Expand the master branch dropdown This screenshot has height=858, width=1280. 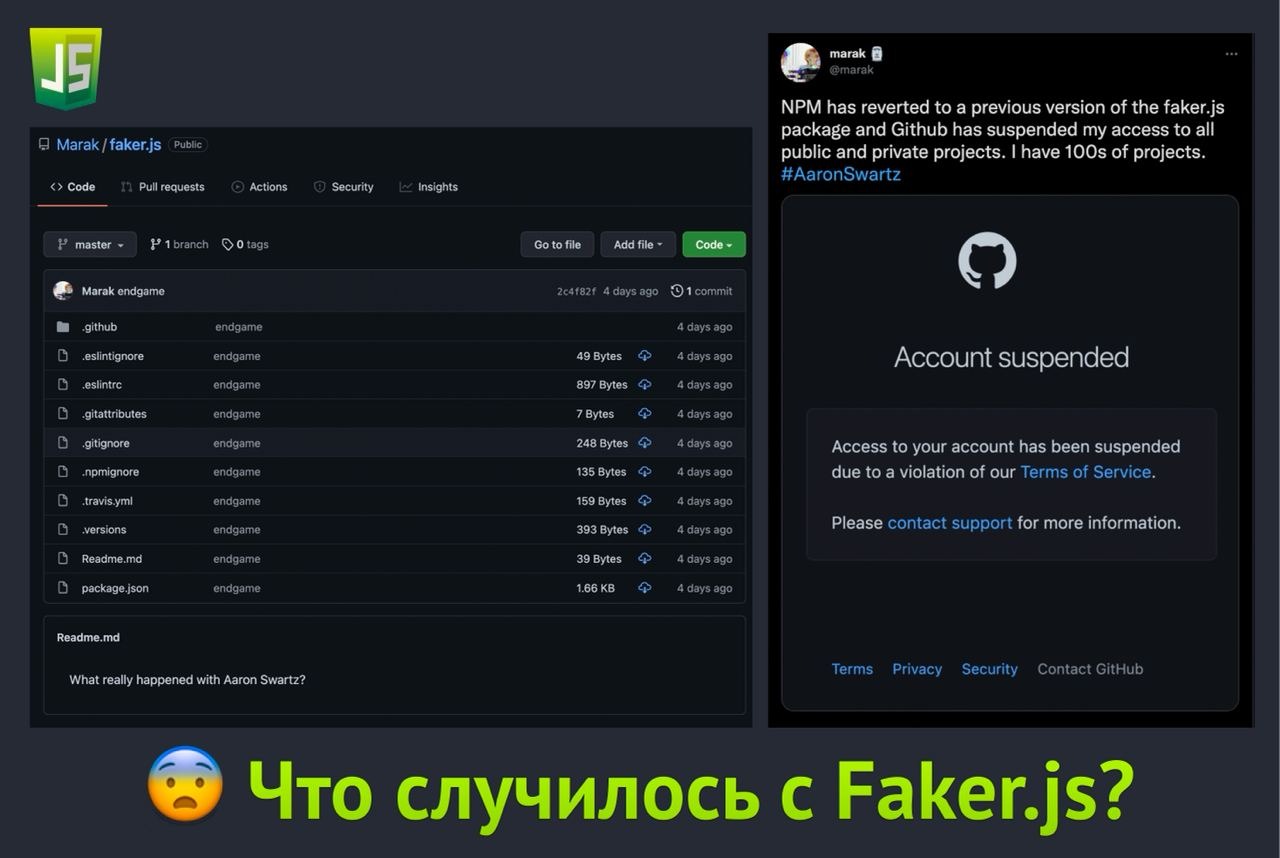click(x=90, y=245)
